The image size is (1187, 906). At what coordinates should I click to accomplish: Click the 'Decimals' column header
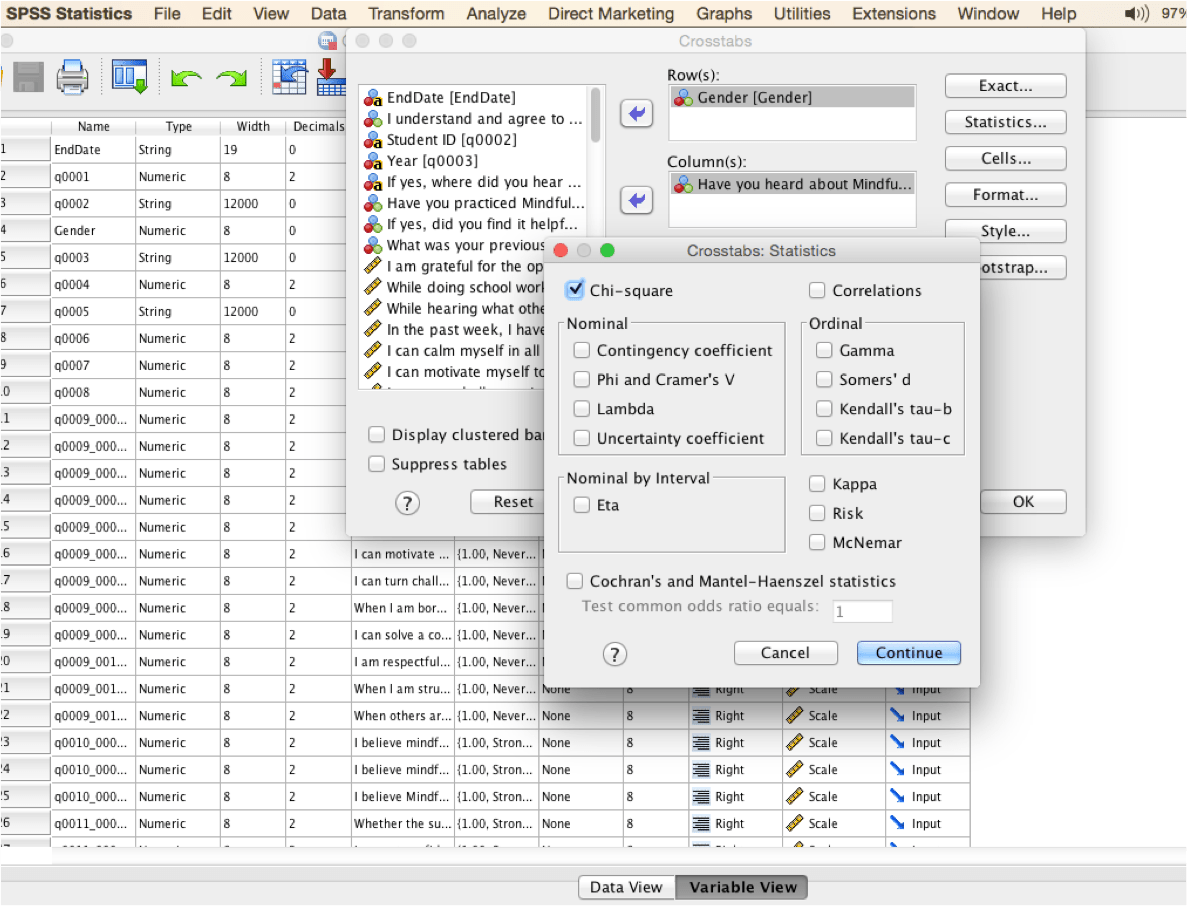(x=319, y=126)
